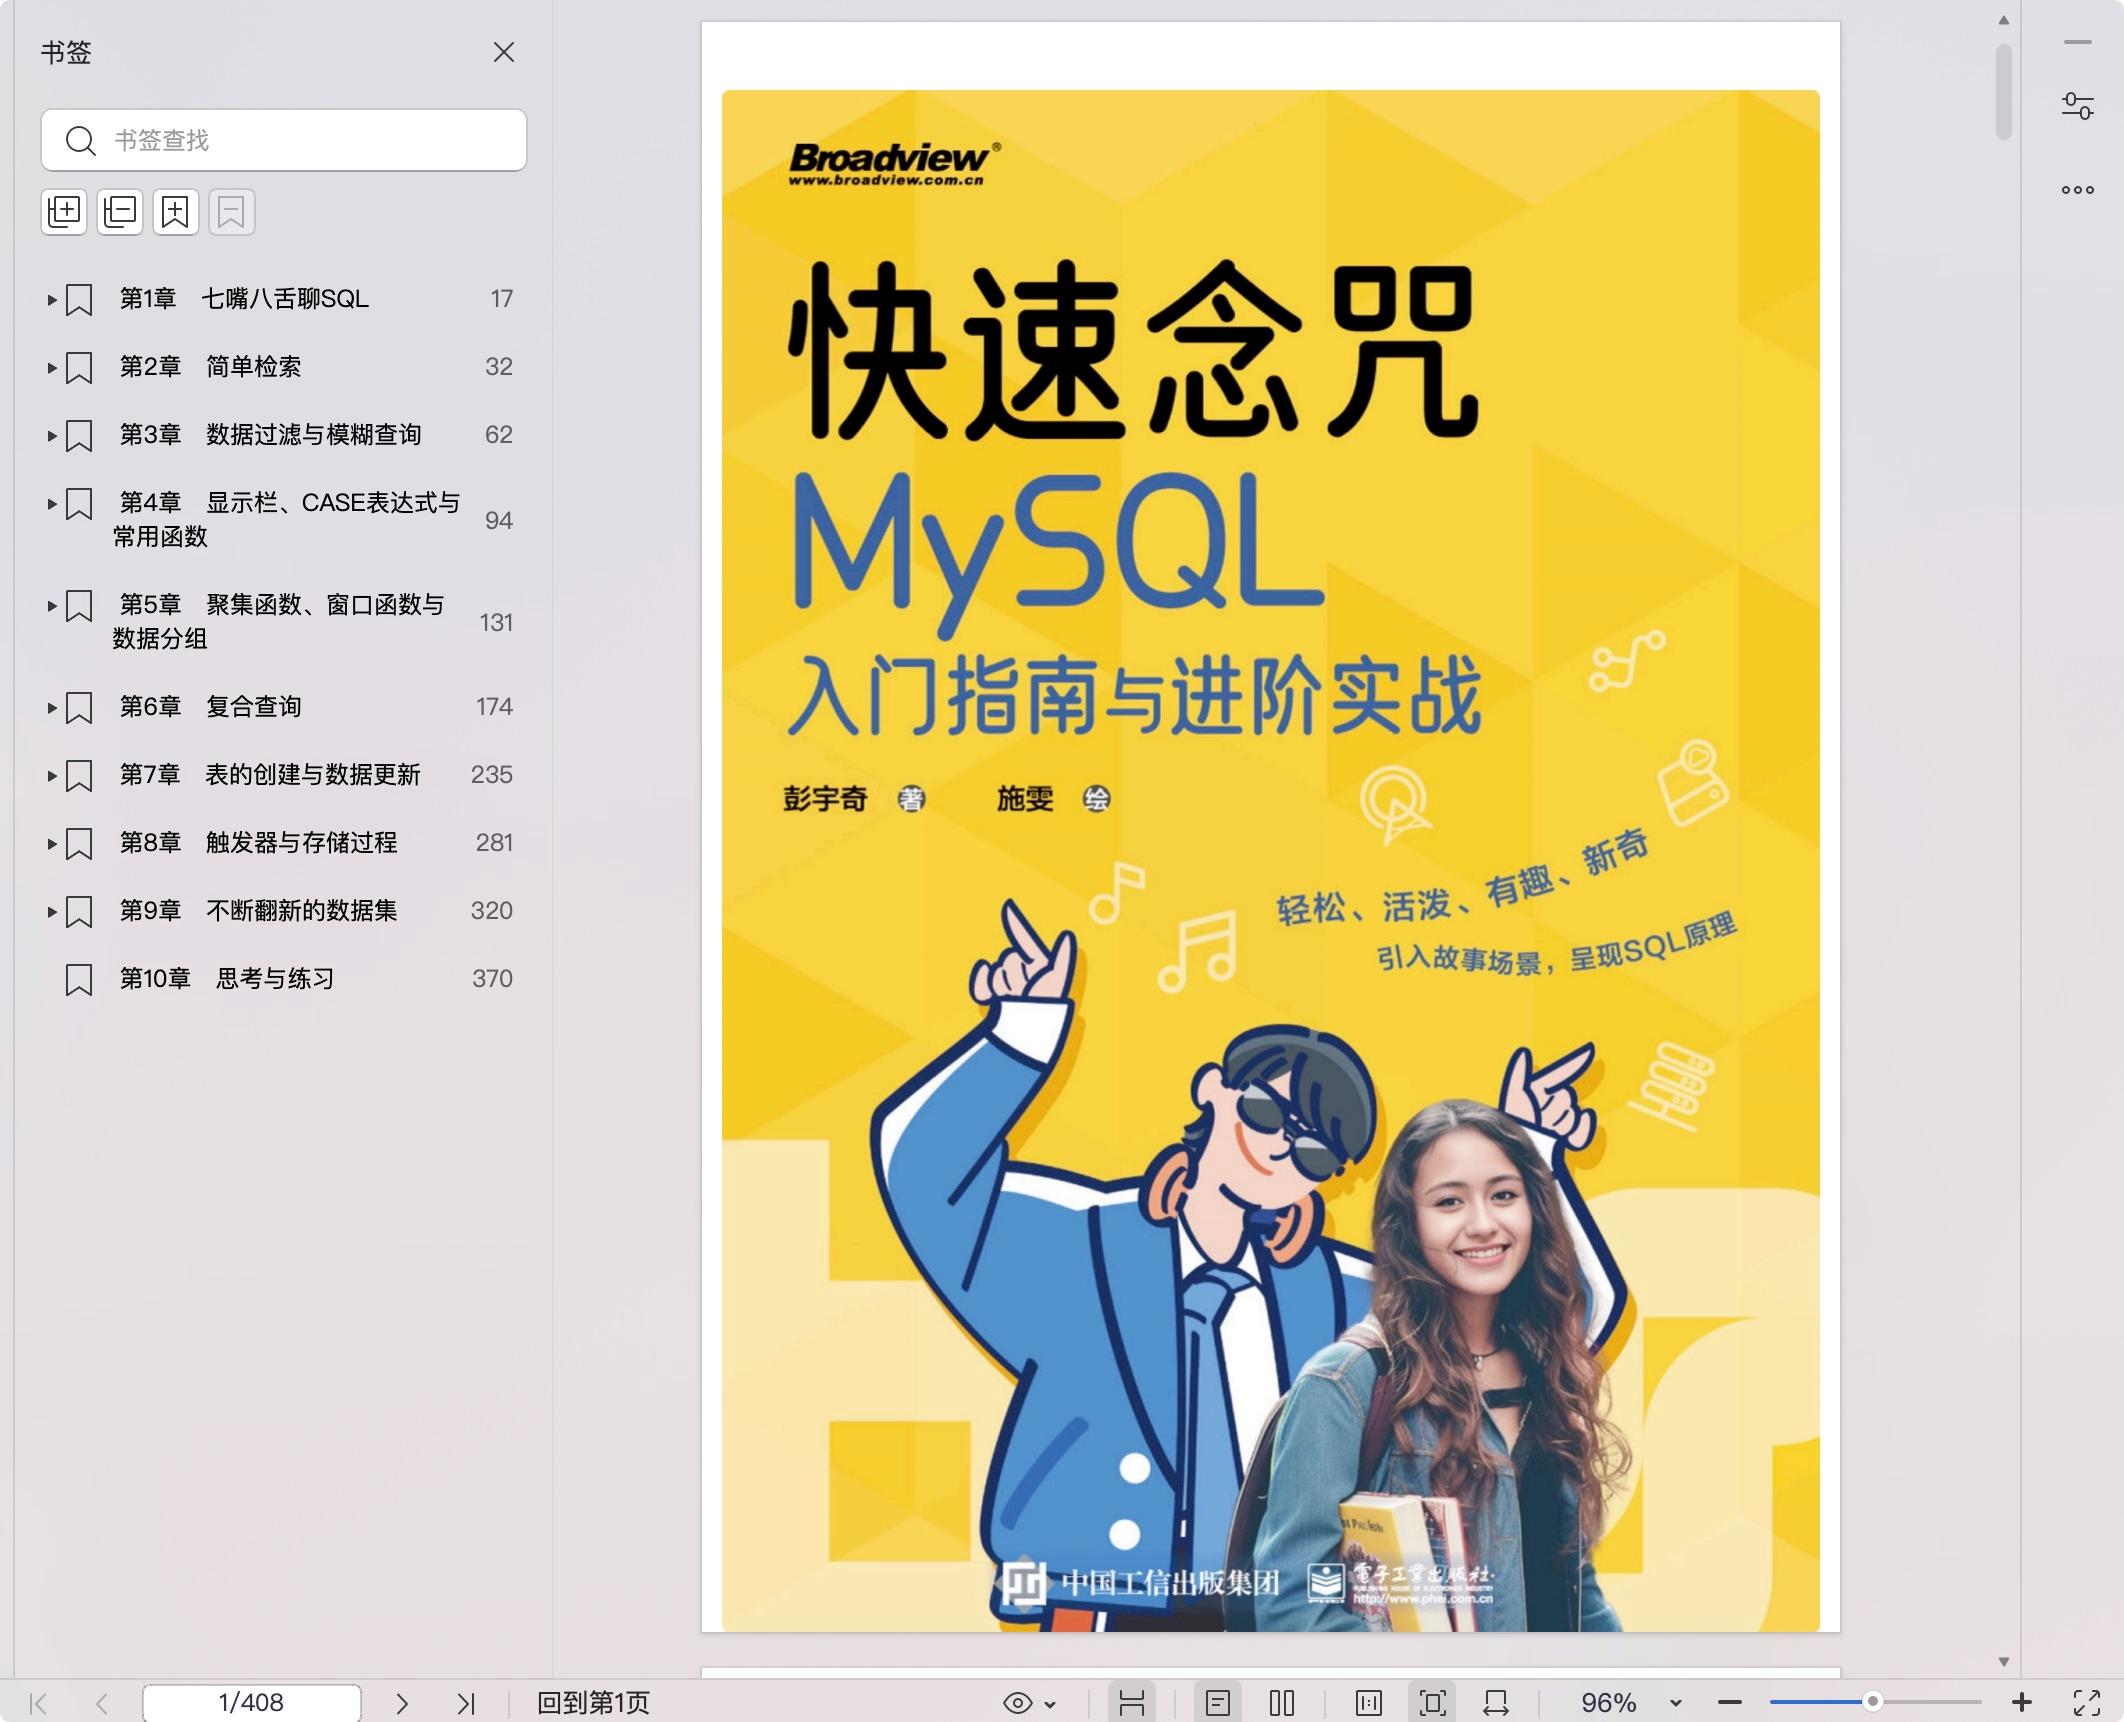The width and height of the screenshot is (2124, 1722).
Task: Open the dropdown arrow next to the eye icon
Action: tap(1050, 1704)
